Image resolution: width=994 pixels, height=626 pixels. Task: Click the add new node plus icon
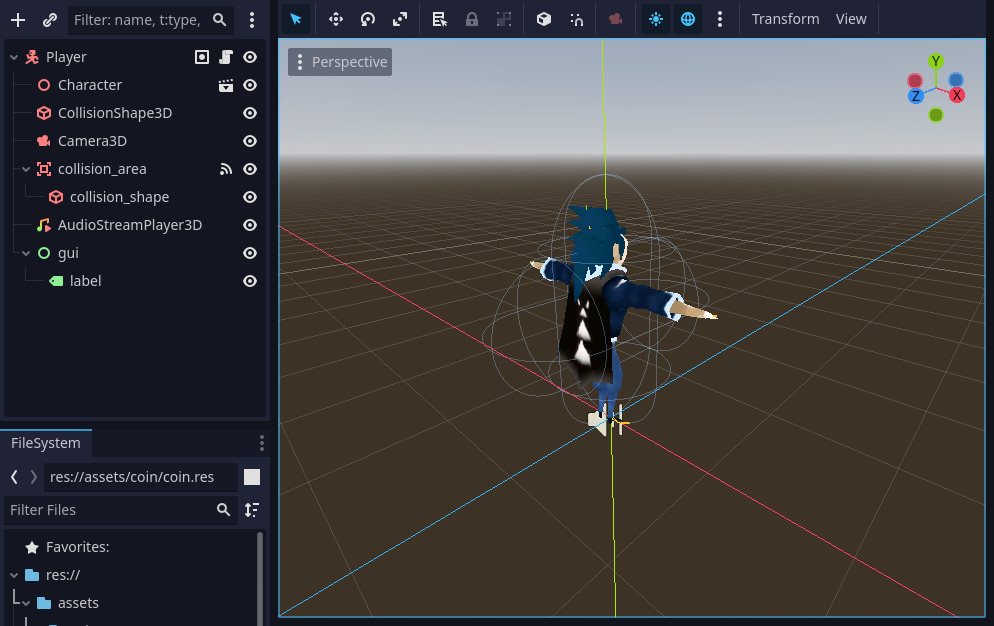click(18, 20)
